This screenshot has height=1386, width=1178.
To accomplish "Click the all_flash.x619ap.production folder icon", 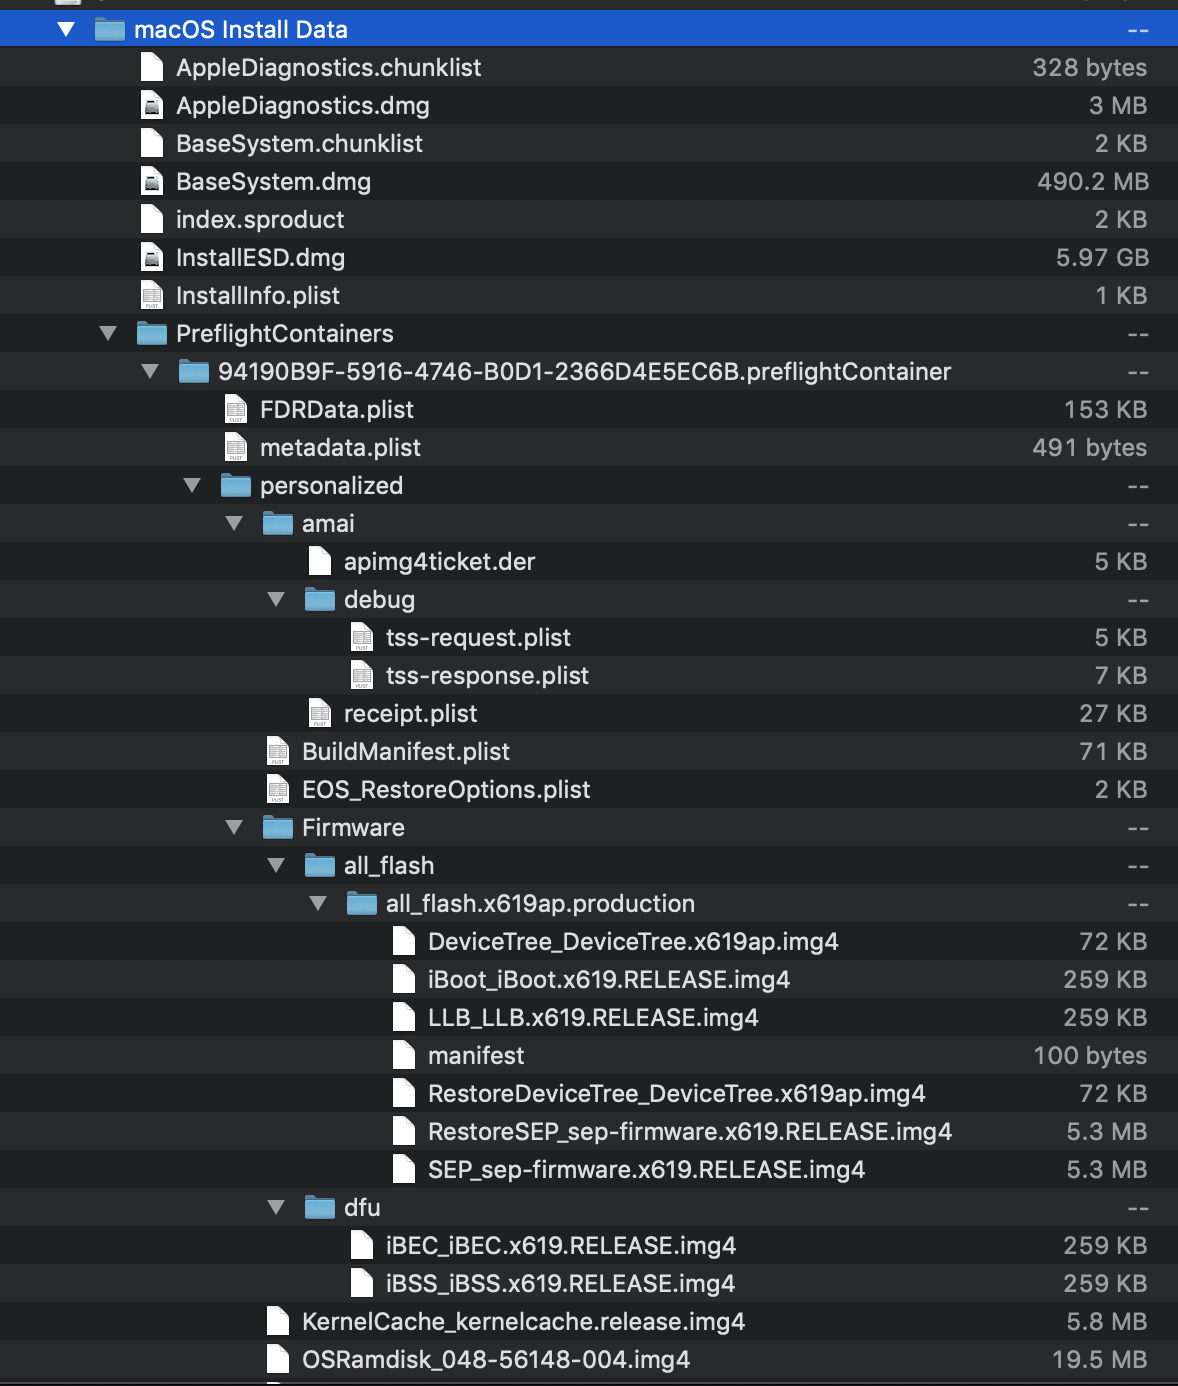I will tap(362, 904).
